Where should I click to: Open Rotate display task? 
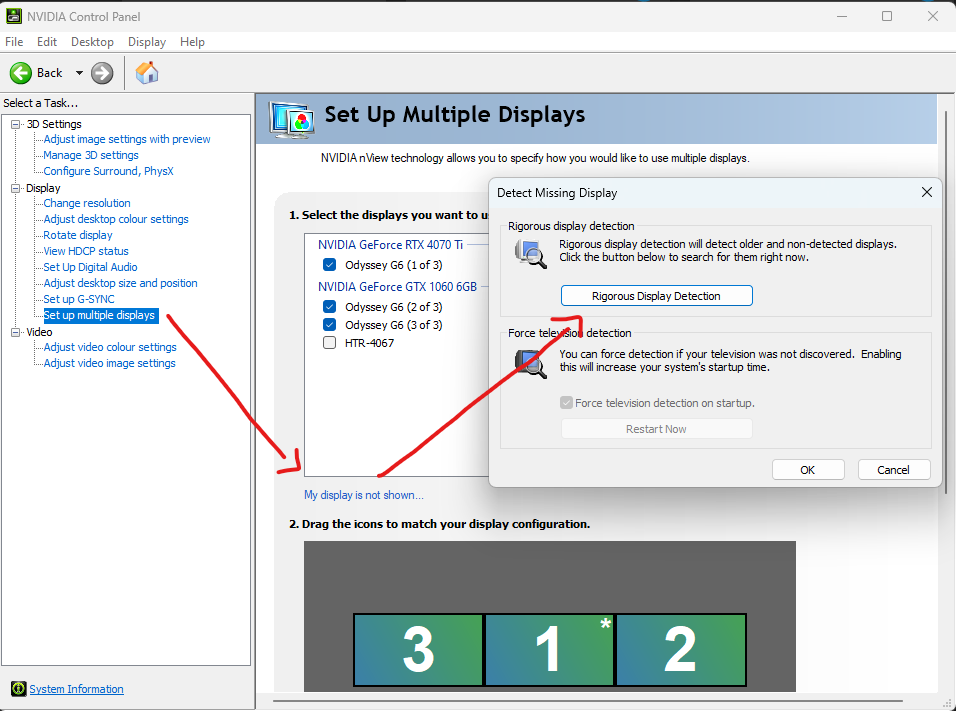pyautogui.click(x=78, y=235)
